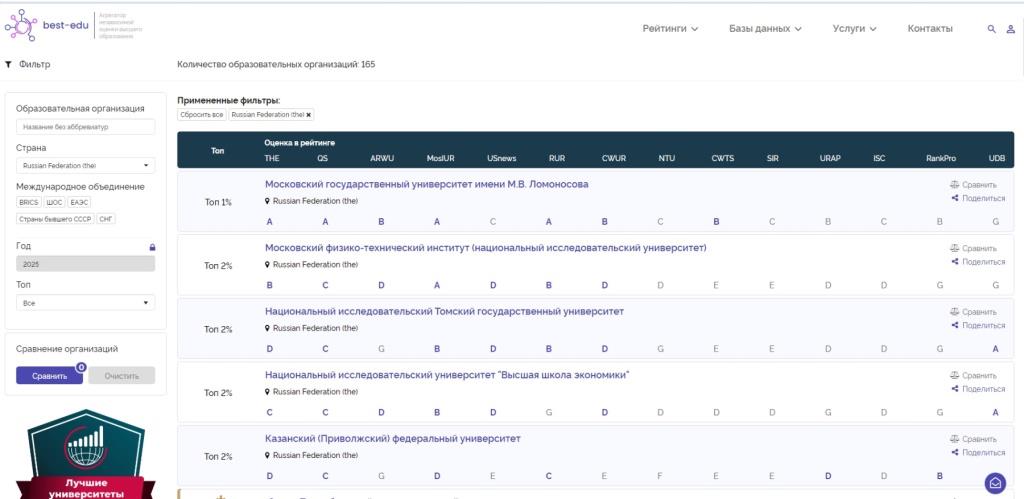Click the CWTS column header

(722, 158)
